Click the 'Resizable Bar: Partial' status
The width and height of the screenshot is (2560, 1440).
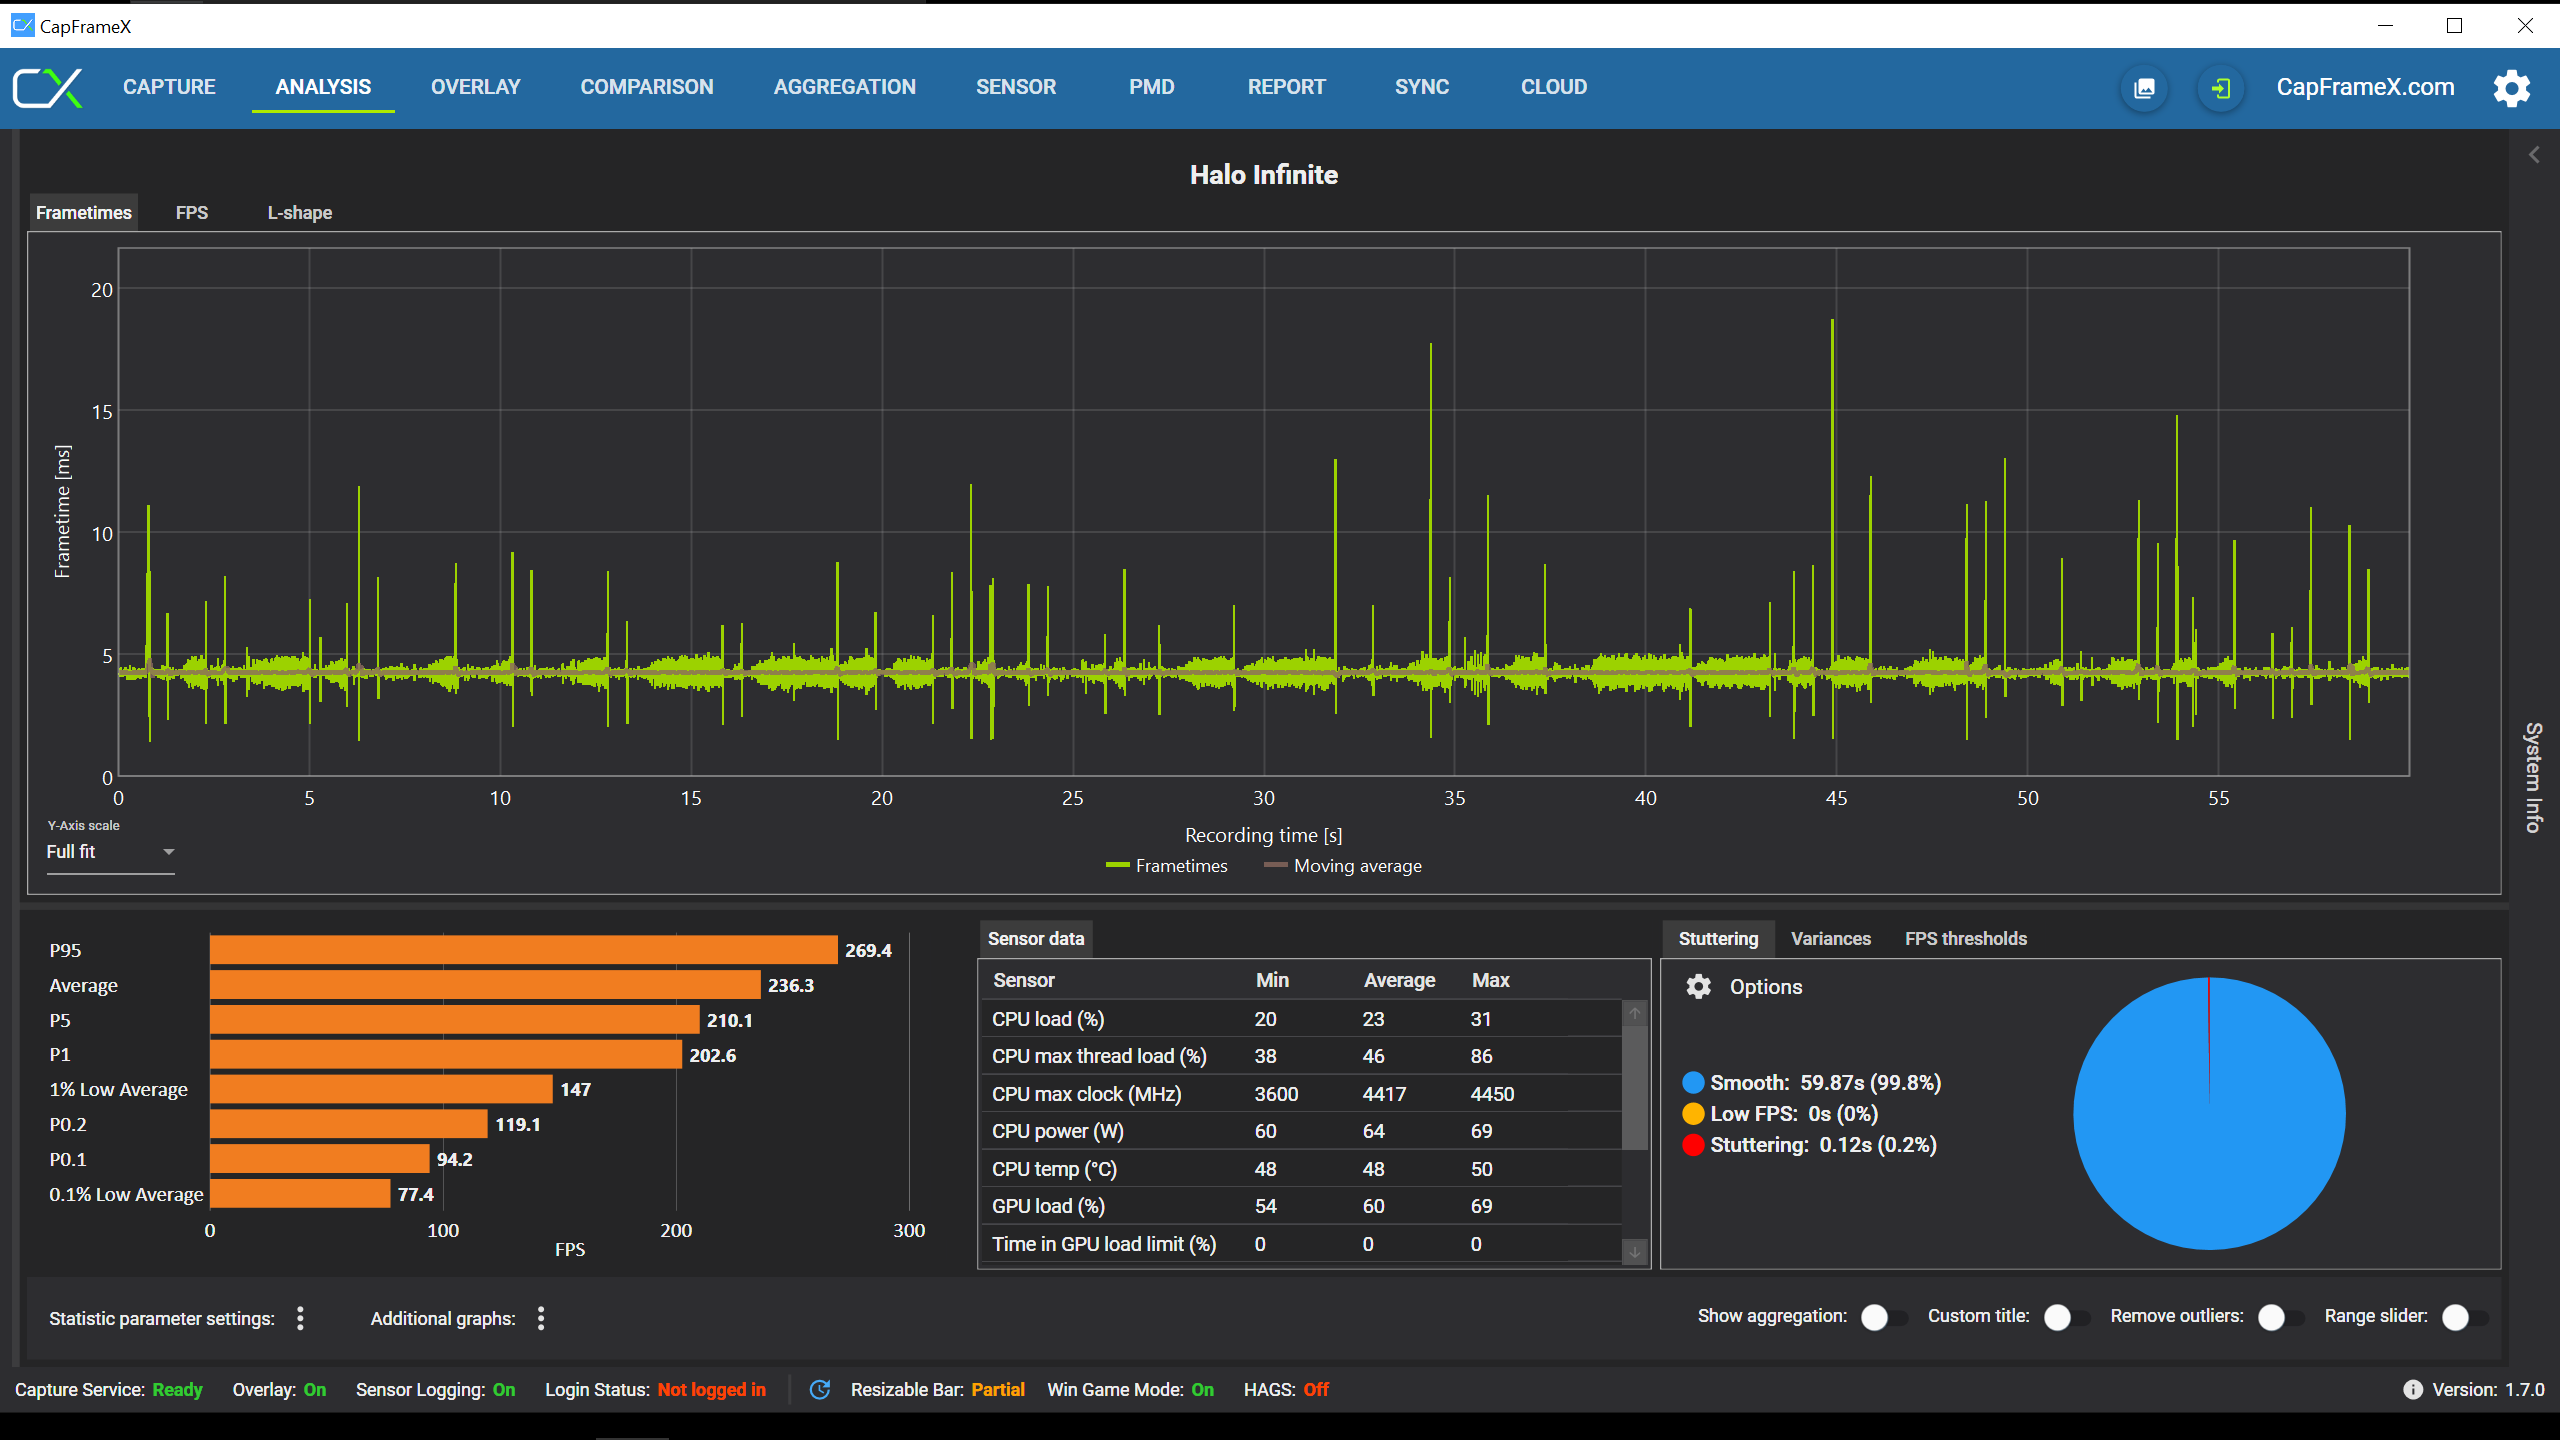coord(937,1389)
